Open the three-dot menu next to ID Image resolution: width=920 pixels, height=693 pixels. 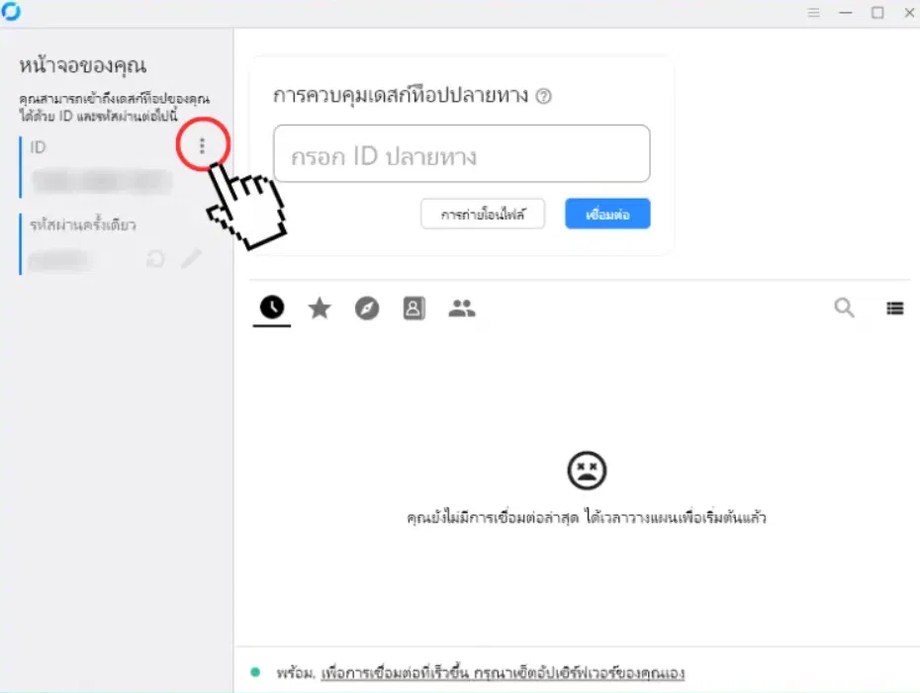(x=202, y=146)
